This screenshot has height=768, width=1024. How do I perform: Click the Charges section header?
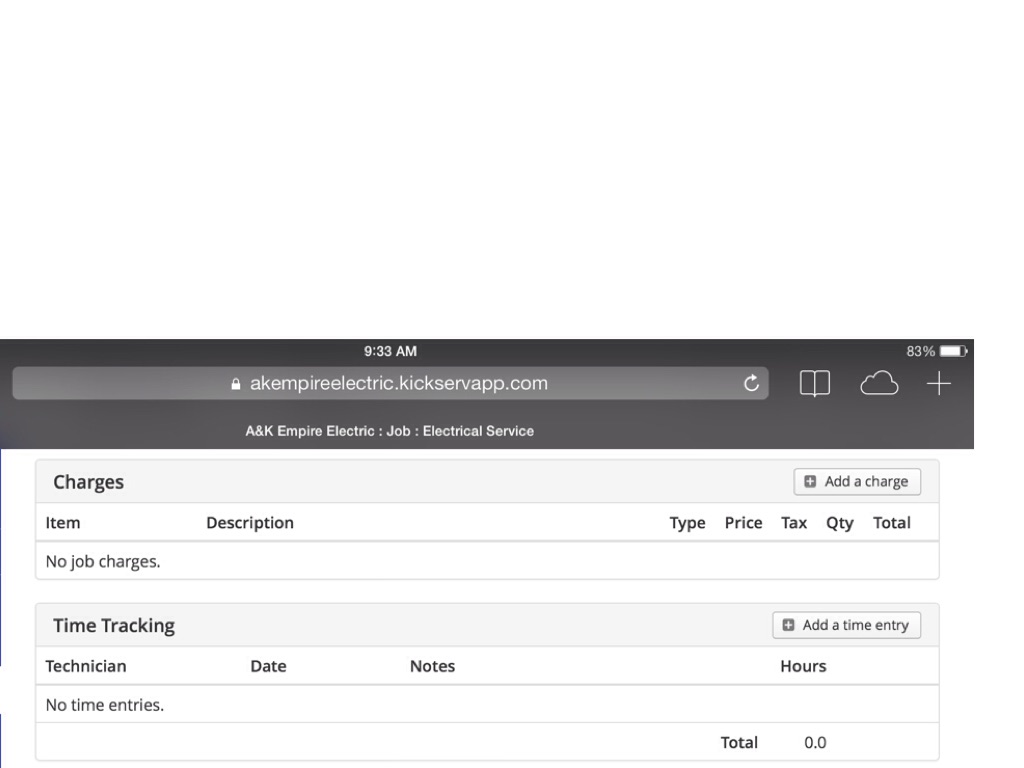point(89,482)
